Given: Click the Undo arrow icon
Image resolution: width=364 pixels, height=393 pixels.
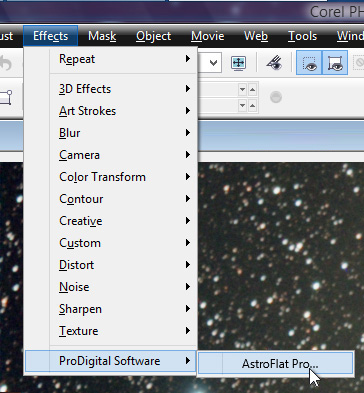Looking at the screenshot, I should coord(5,63).
